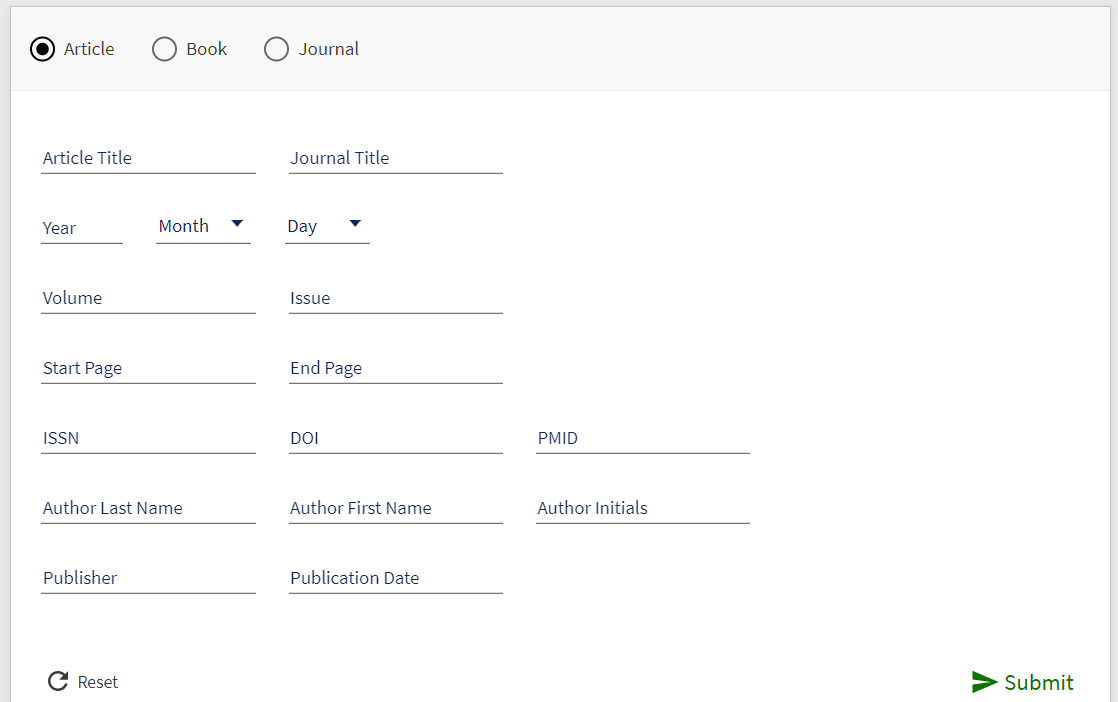Image resolution: width=1118 pixels, height=702 pixels.
Task: Click the Author Last Name field
Action: (148, 508)
